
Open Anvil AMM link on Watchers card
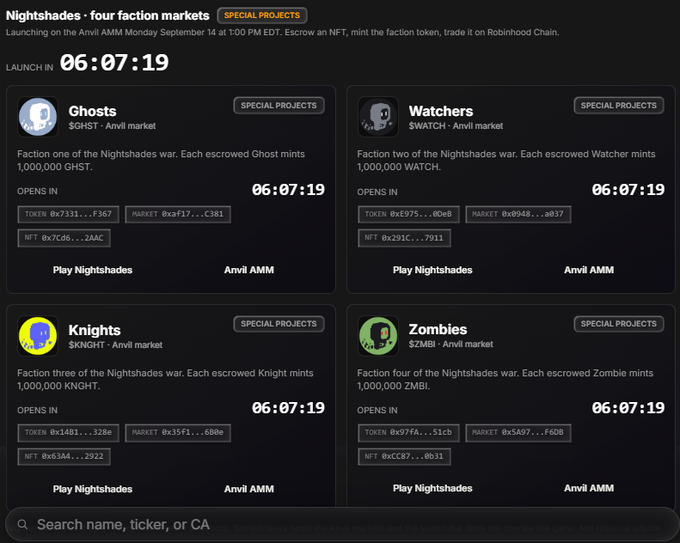click(589, 270)
